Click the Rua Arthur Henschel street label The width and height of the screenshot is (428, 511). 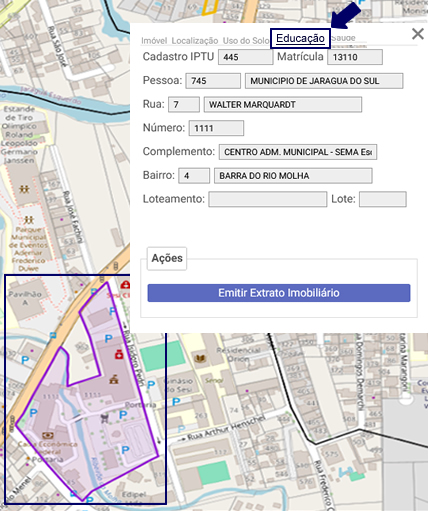tap(227, 427)
